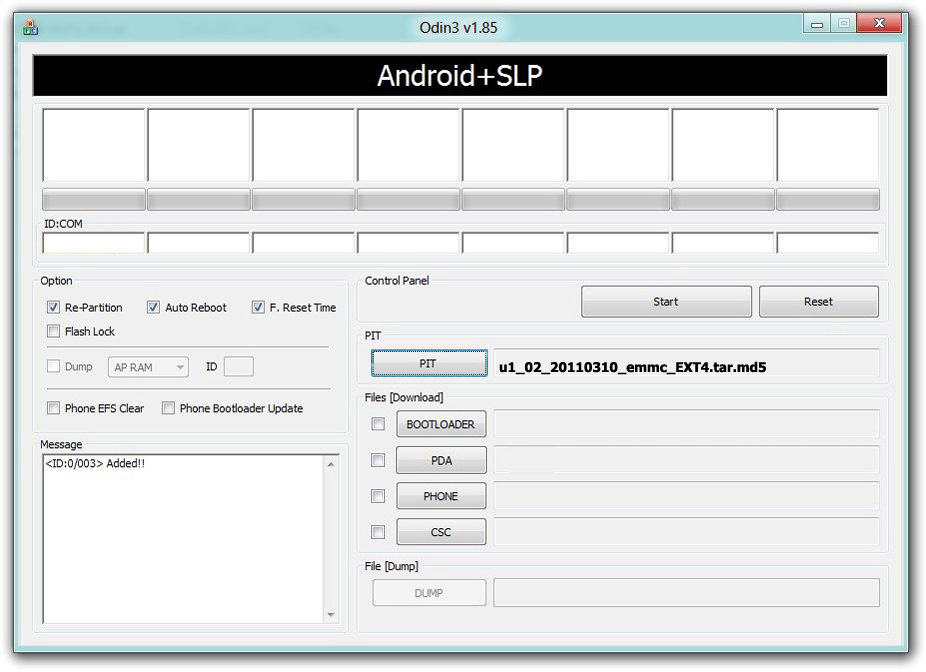Click the Android+SLP banner

click(x=459, y=76)
